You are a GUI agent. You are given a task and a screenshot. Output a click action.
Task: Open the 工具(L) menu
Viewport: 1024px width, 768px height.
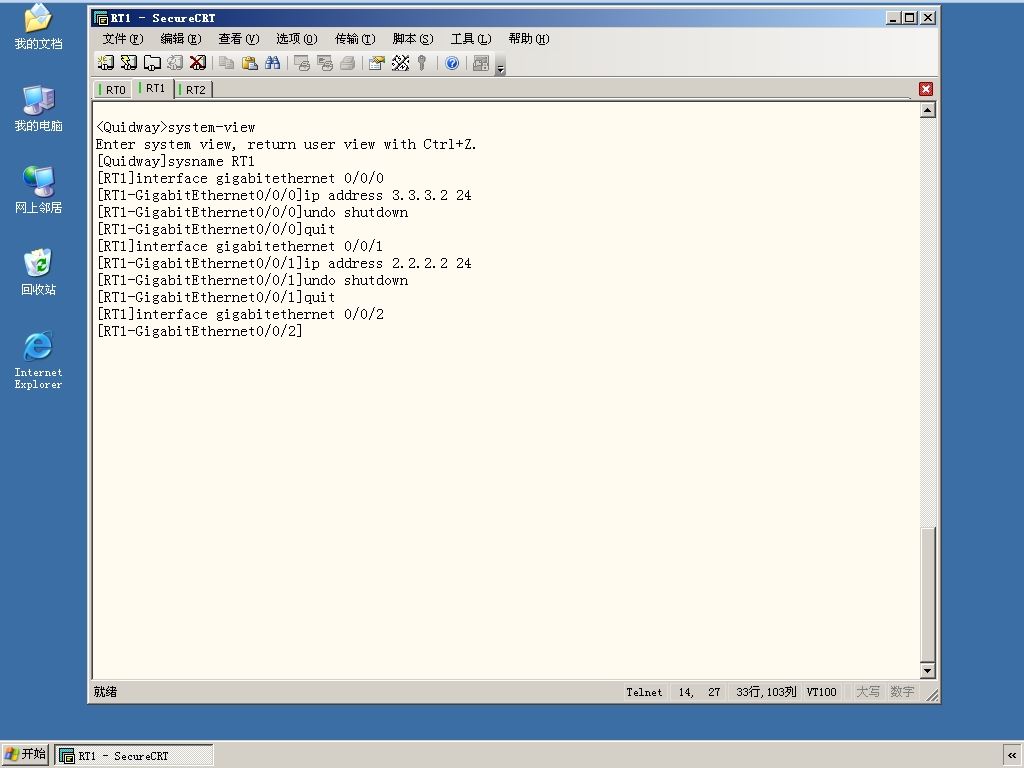coord(471,39)
